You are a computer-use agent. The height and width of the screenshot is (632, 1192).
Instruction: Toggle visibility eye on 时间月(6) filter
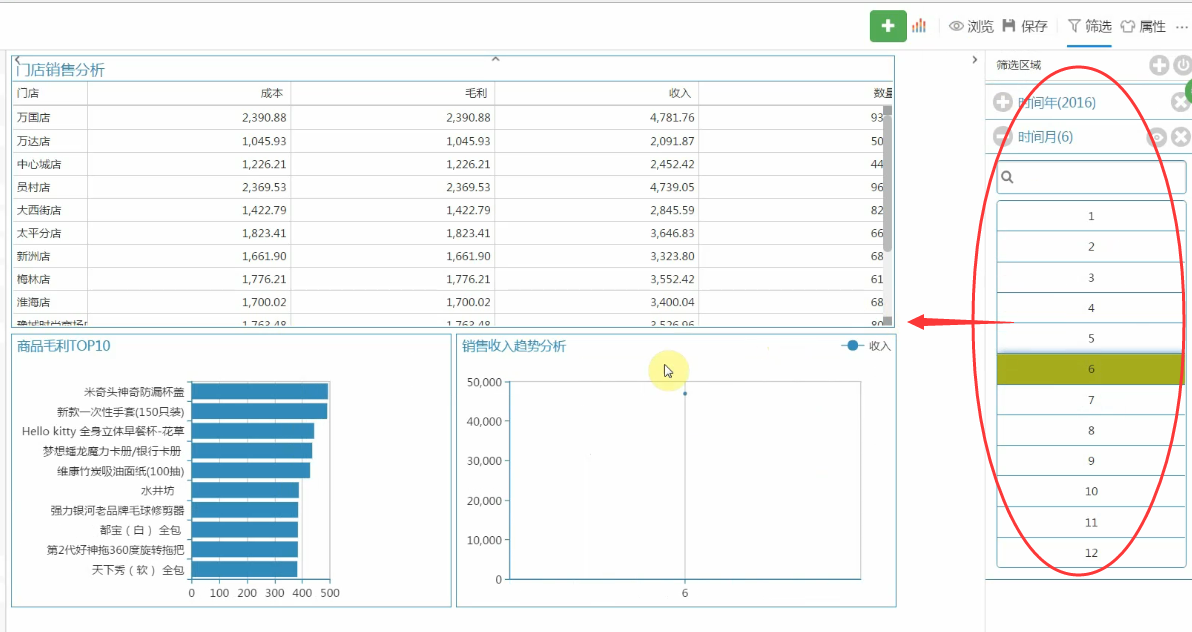[x=1157, y=137]
